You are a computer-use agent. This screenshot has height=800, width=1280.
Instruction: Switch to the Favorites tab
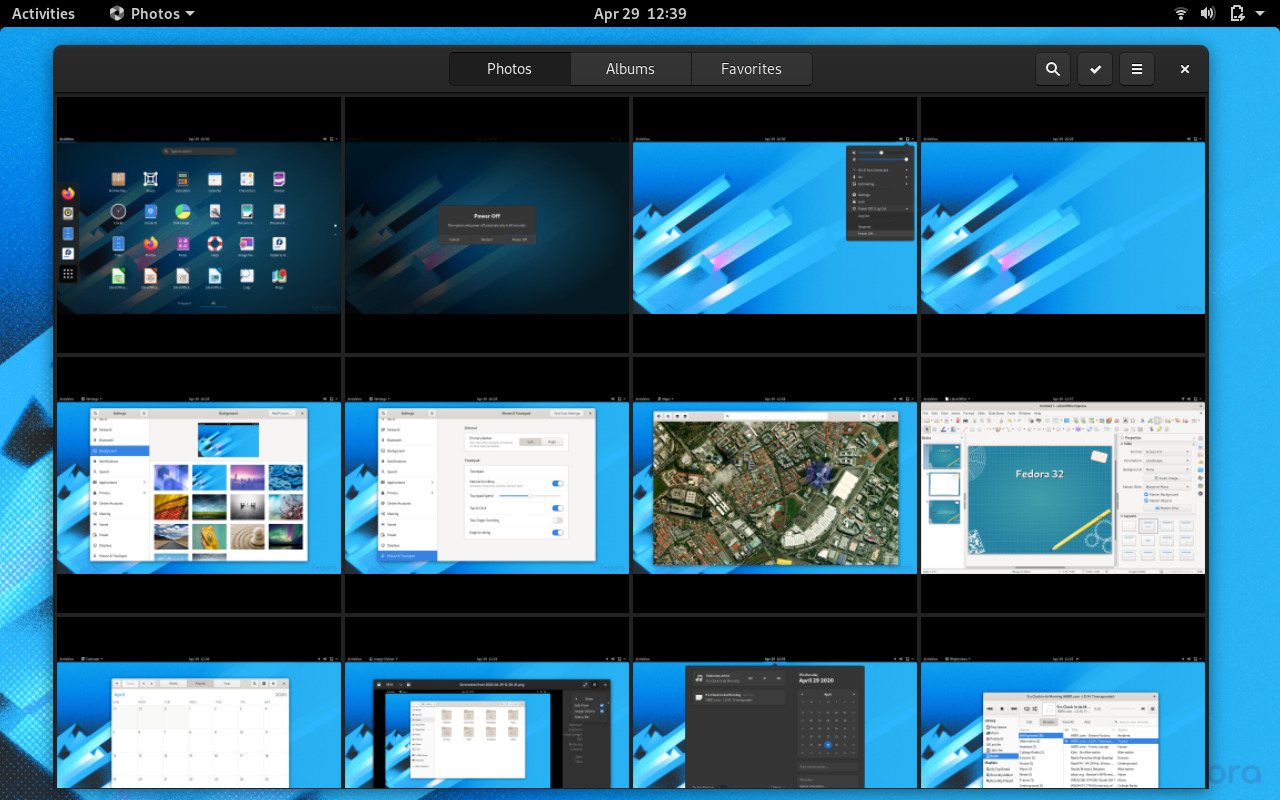point(751,69)
